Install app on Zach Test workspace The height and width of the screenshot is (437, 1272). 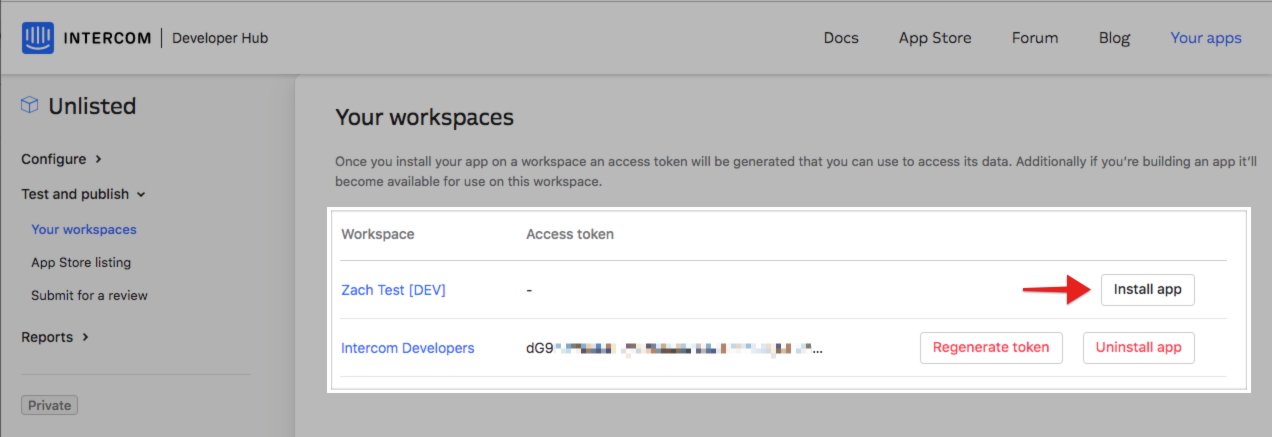tap(1148, 290)
